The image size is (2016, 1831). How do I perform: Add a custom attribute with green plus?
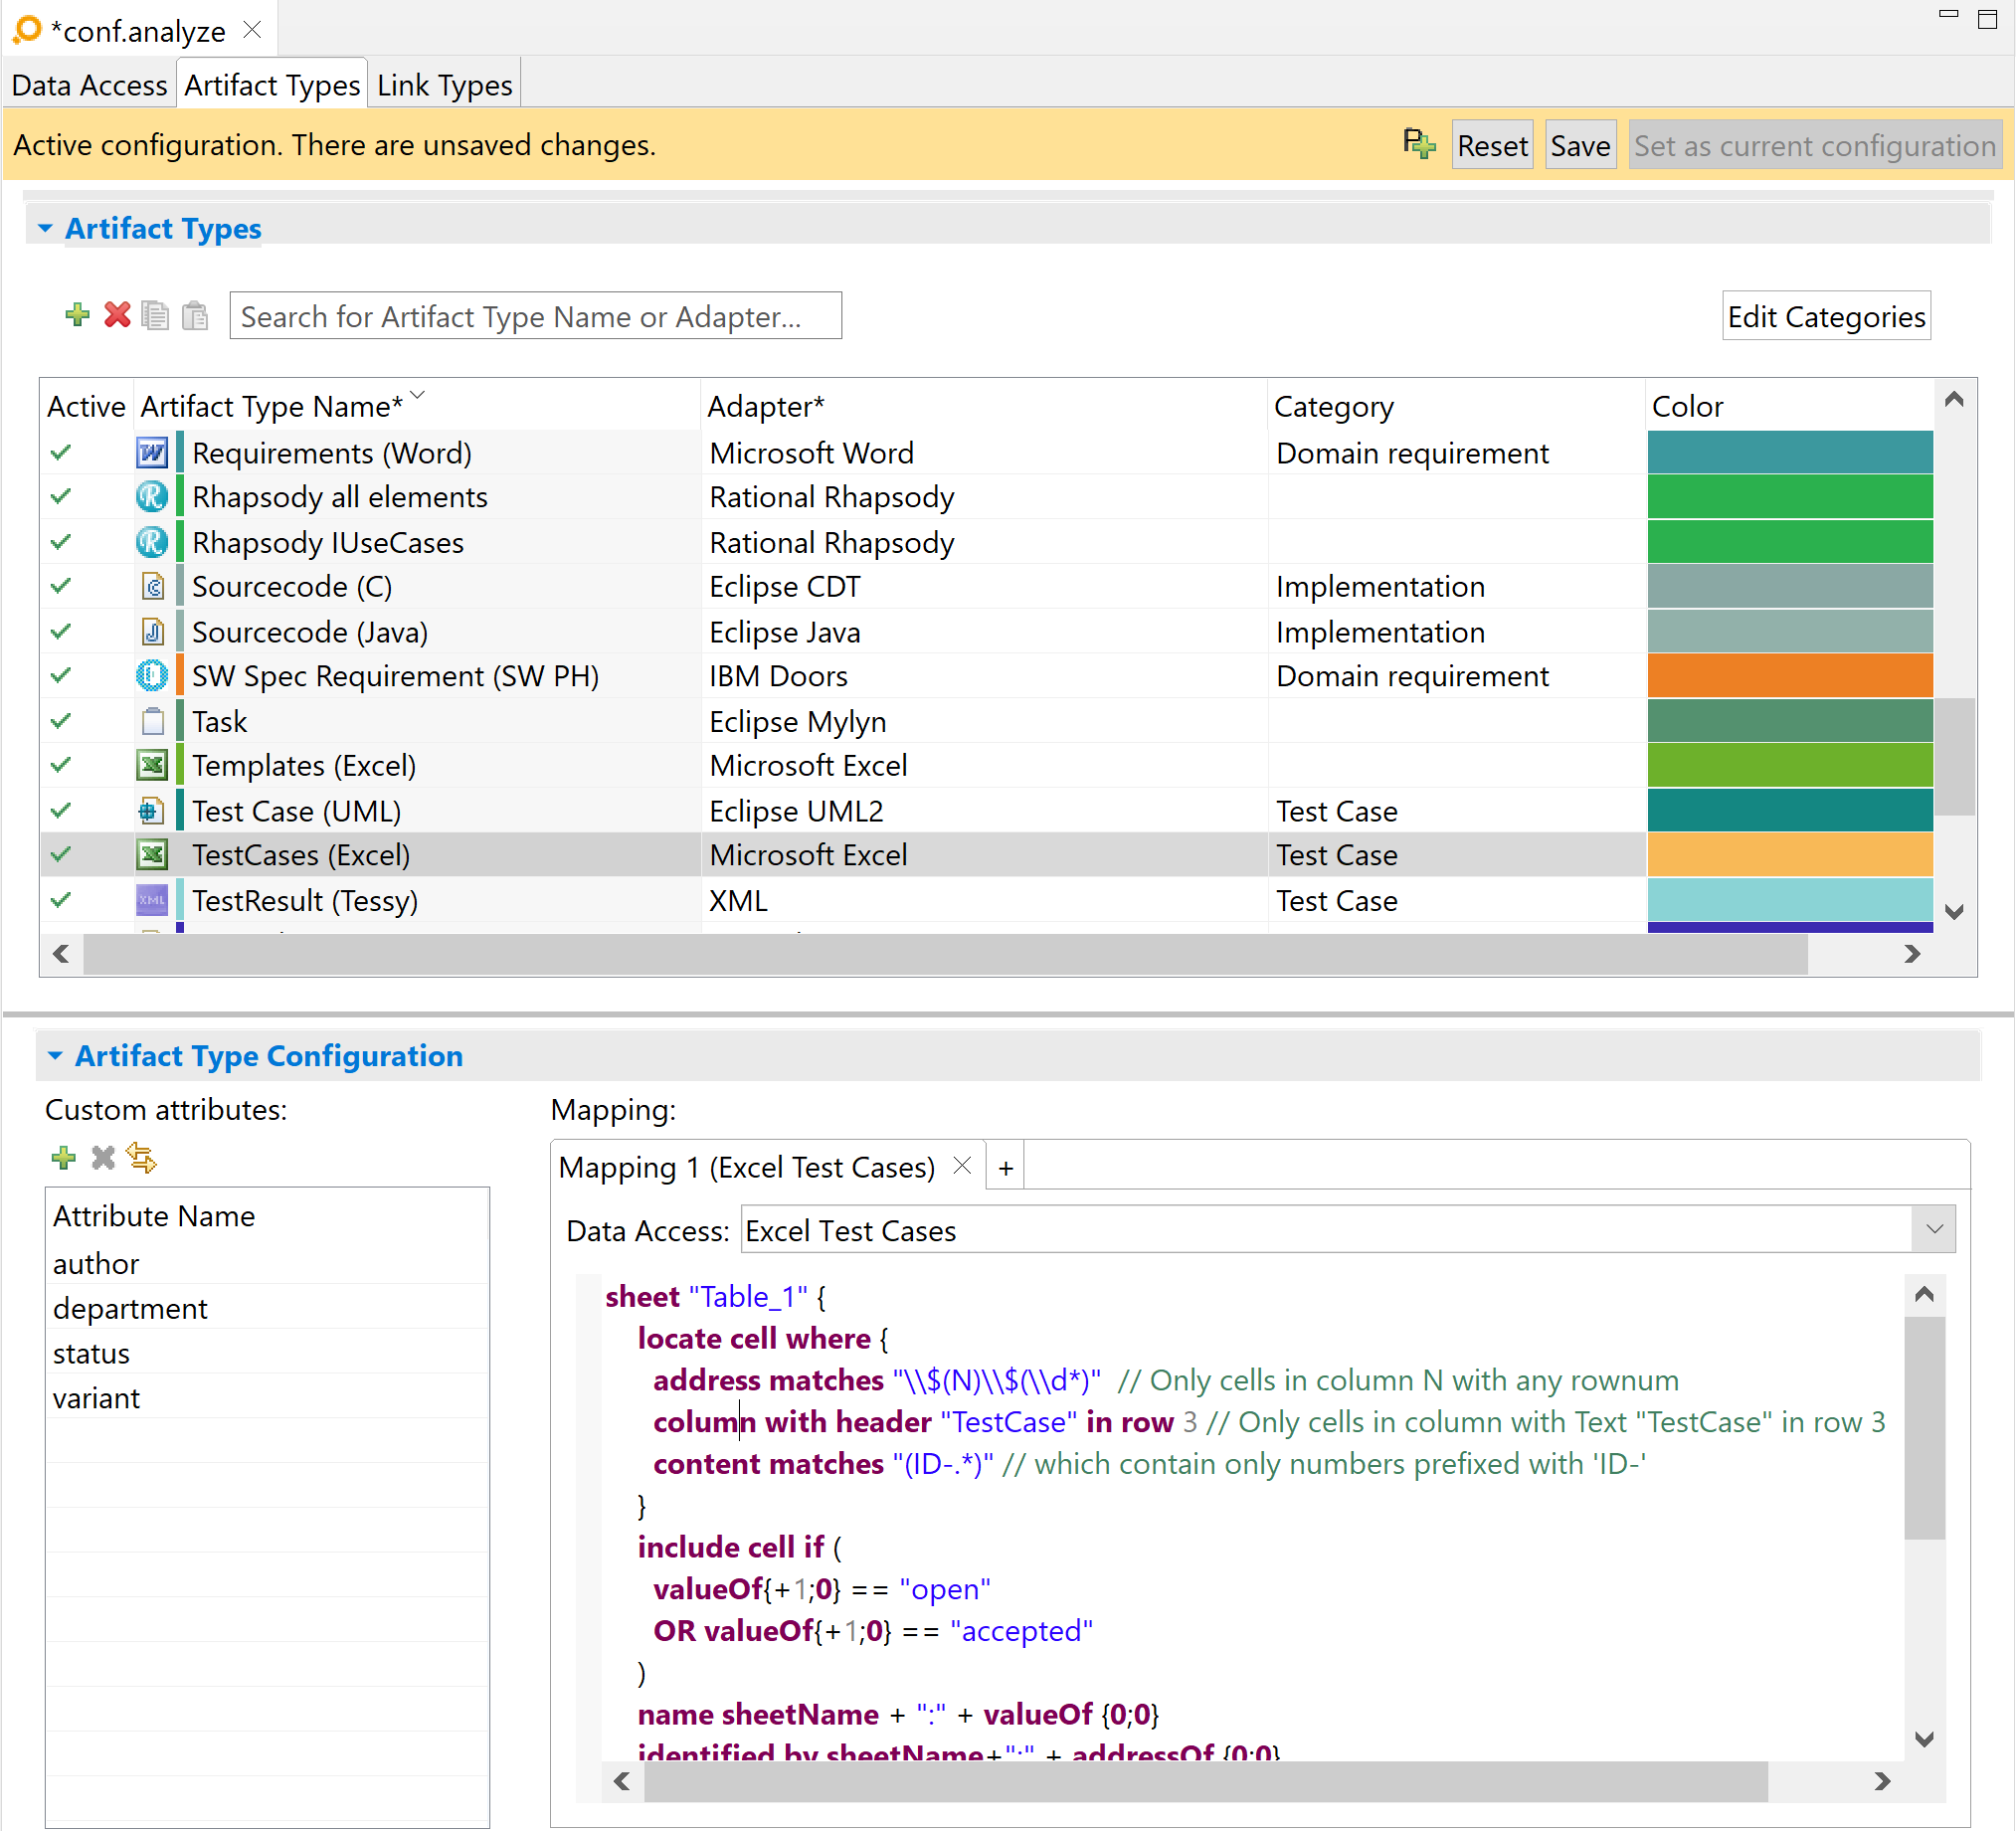[x=63, y=1158]
